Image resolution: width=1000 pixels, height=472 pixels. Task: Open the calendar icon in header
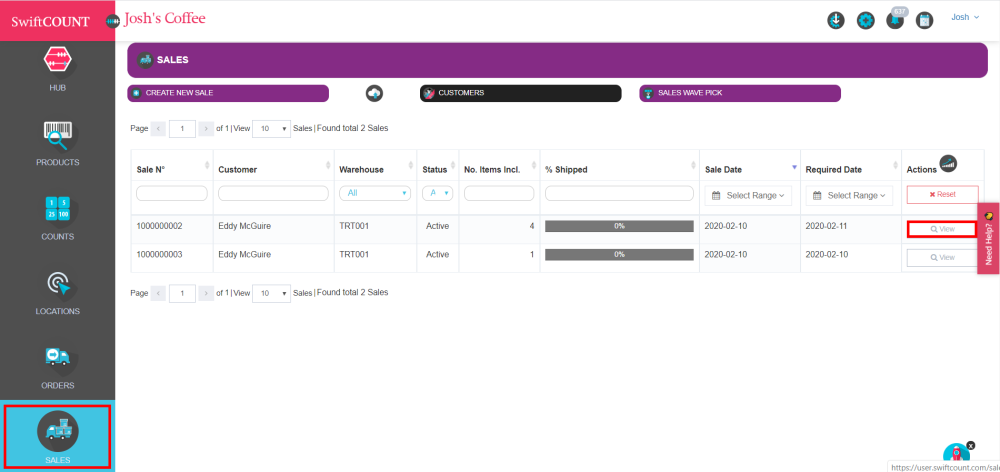924,20
